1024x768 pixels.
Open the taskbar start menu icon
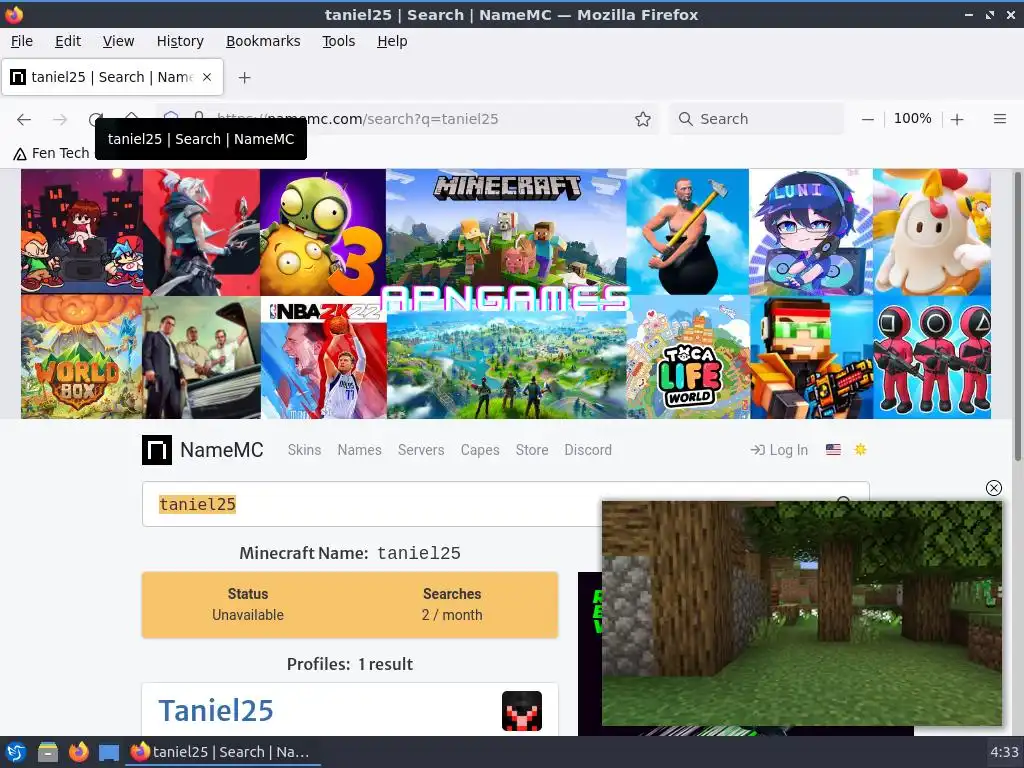(x=16, y=752)
